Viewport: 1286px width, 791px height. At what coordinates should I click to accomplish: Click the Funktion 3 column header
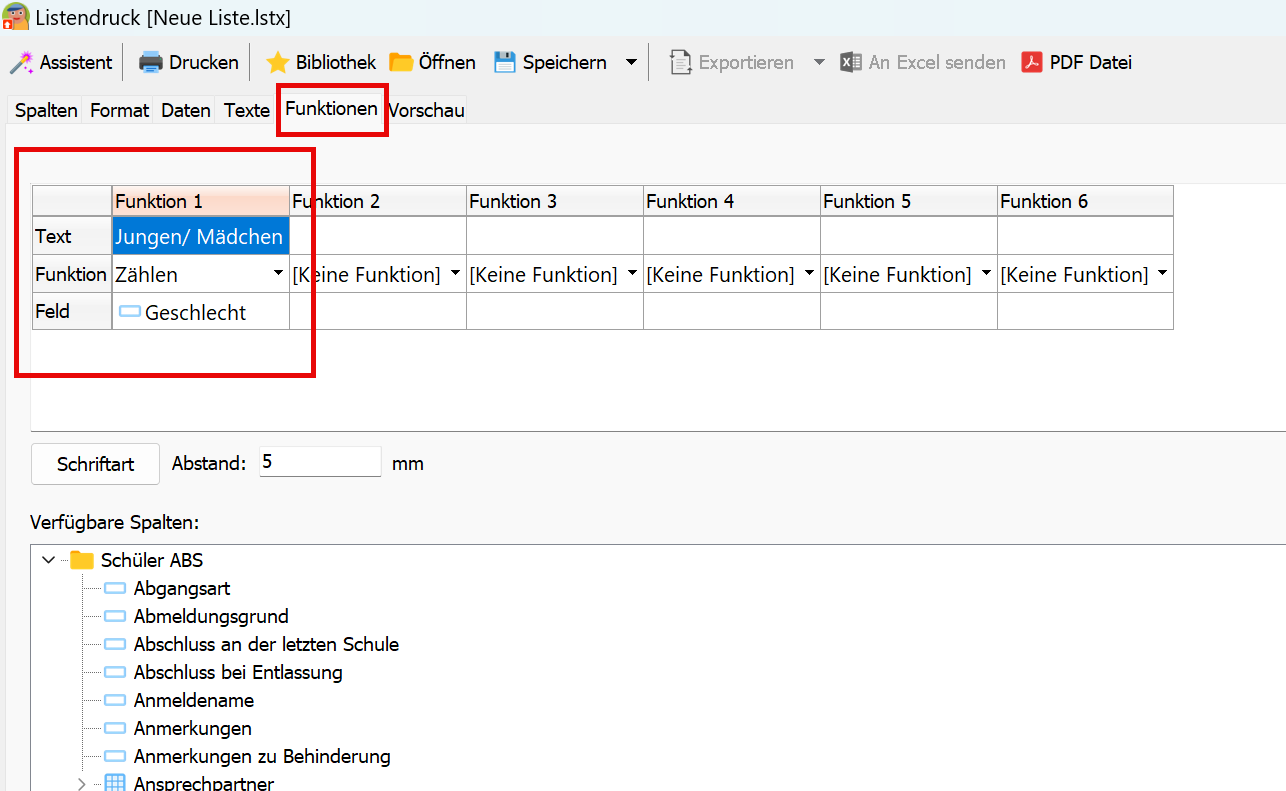click(x=555, y=201)
